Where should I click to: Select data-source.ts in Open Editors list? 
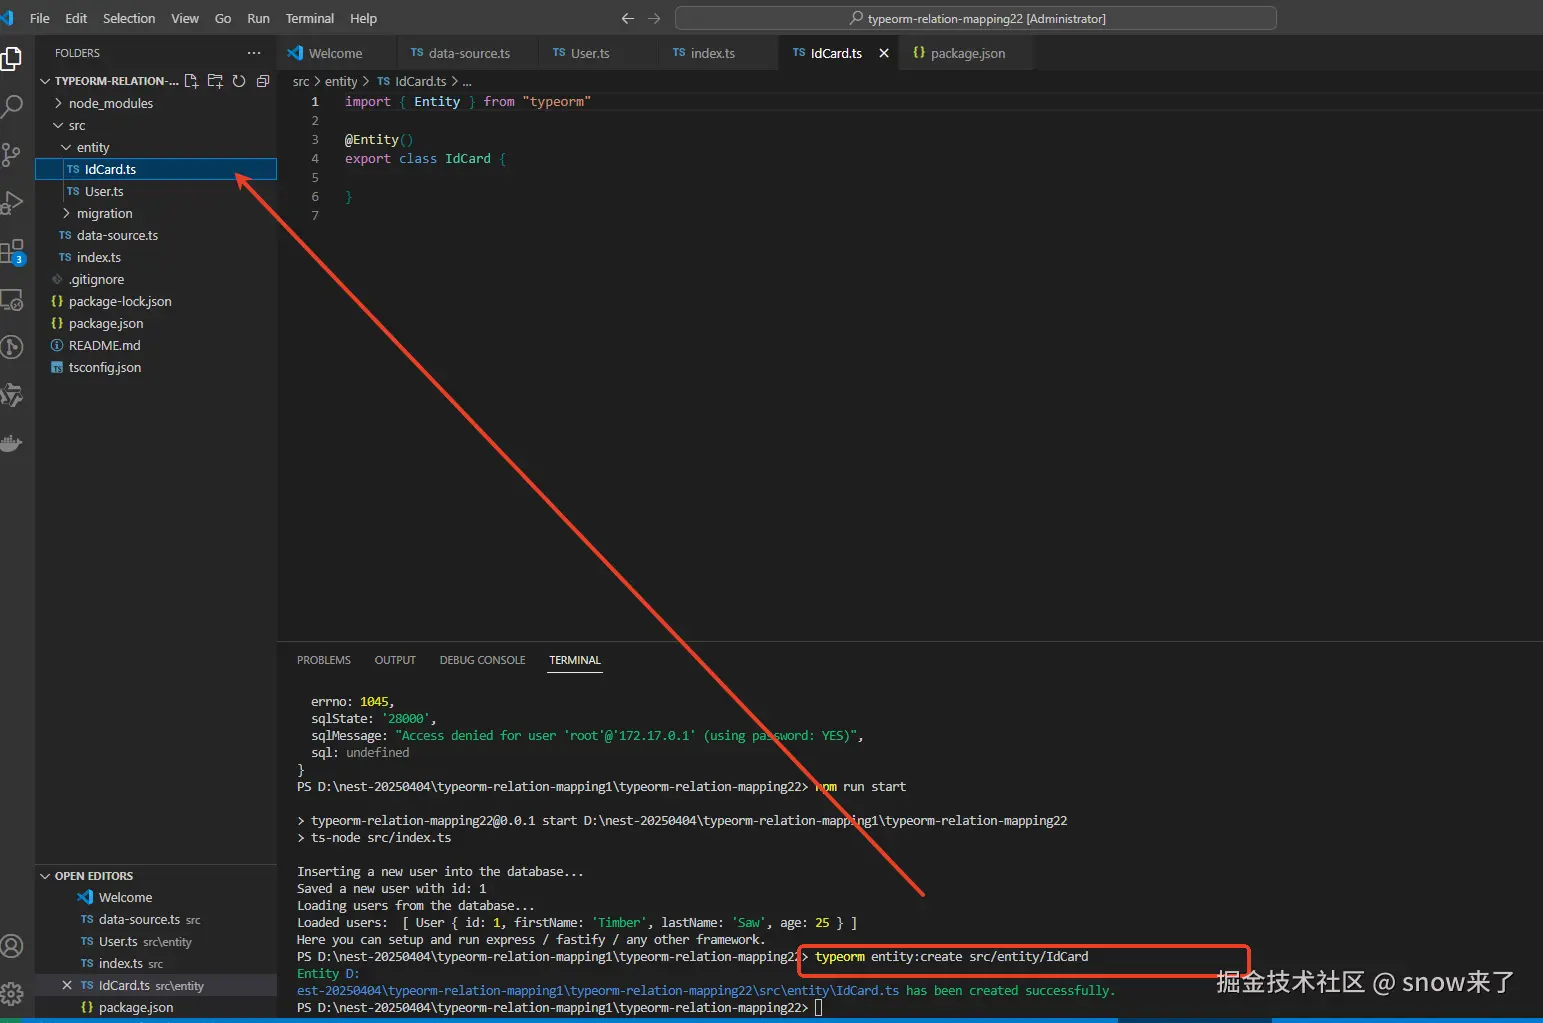tap(155, 919)
